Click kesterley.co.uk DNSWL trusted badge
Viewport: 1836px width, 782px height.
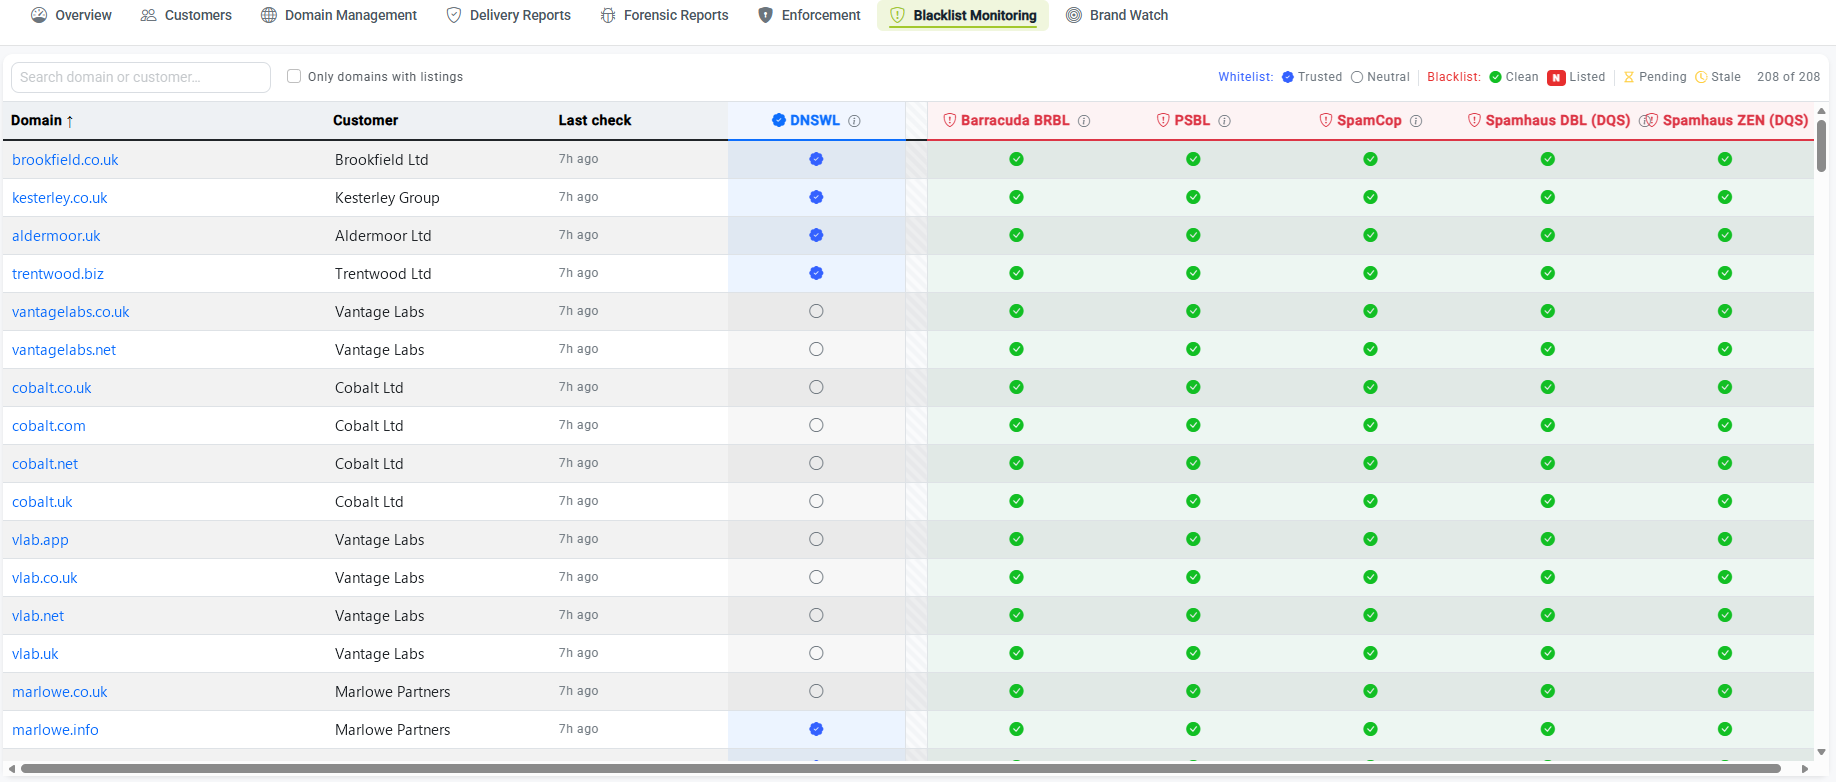coord(816,197)
